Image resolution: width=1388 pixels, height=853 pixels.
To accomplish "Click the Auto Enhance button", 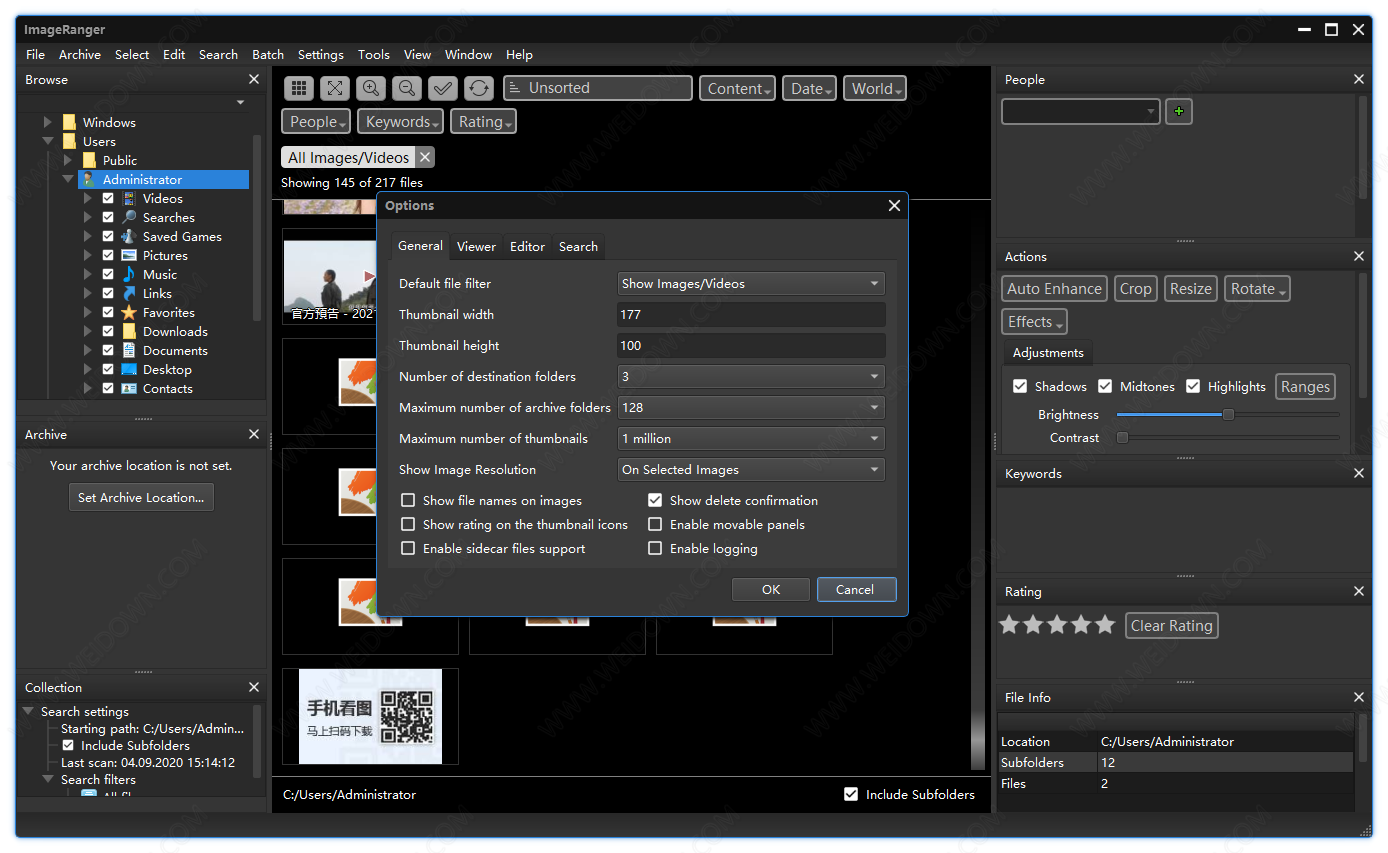I will click(1054, 289).
